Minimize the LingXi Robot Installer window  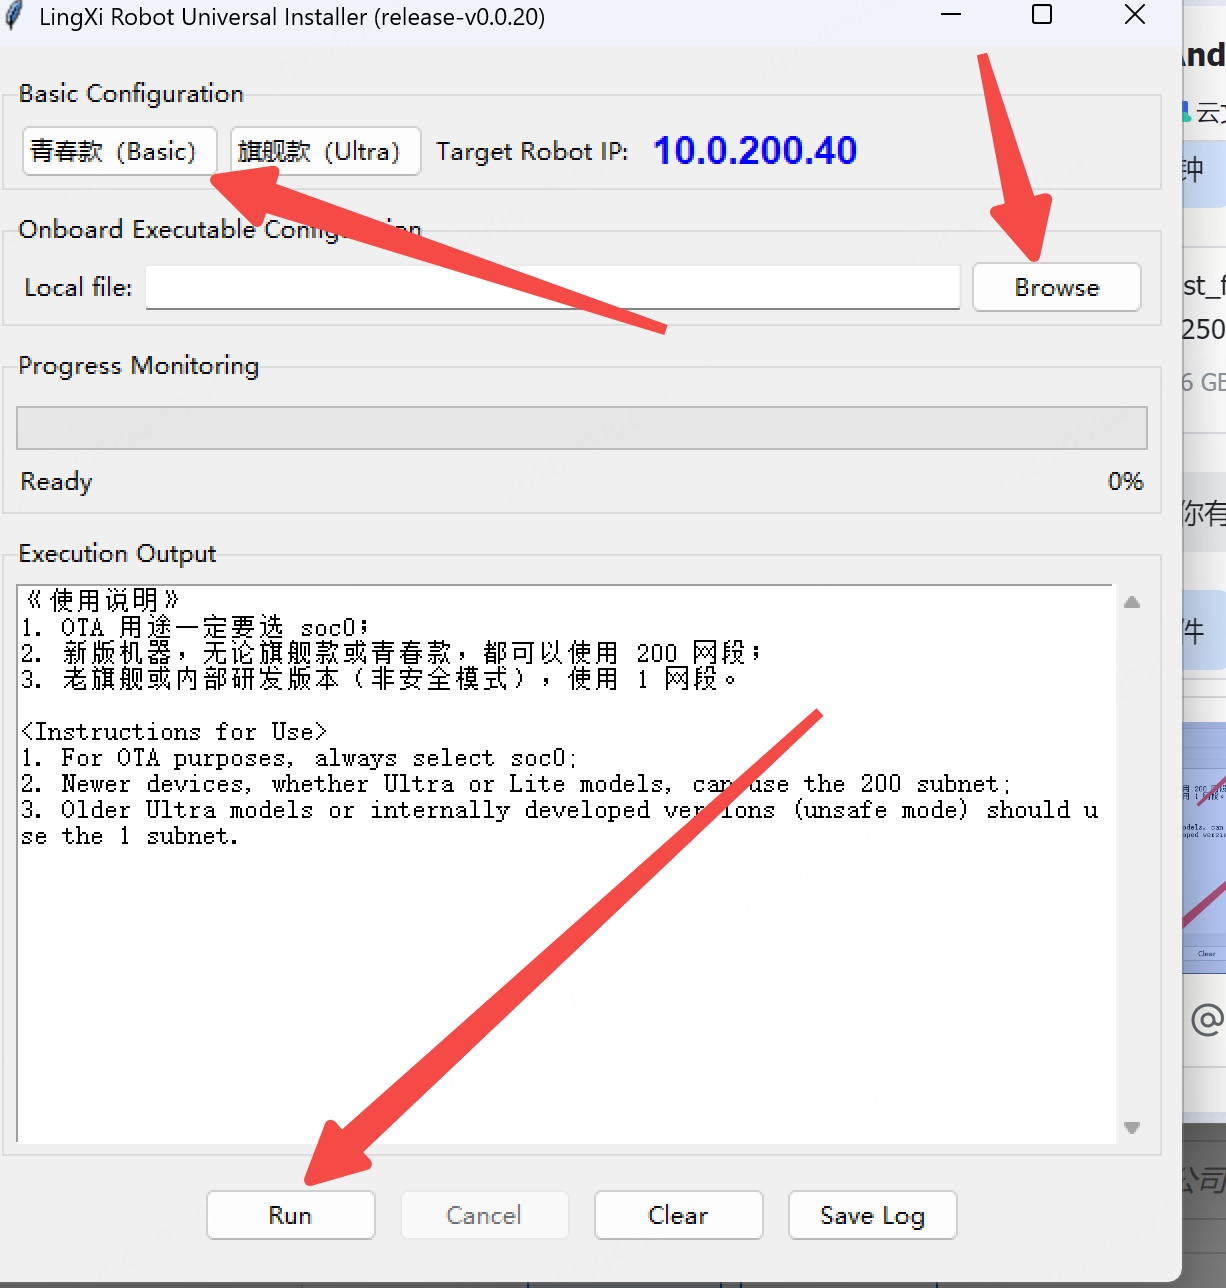[951, 14]
